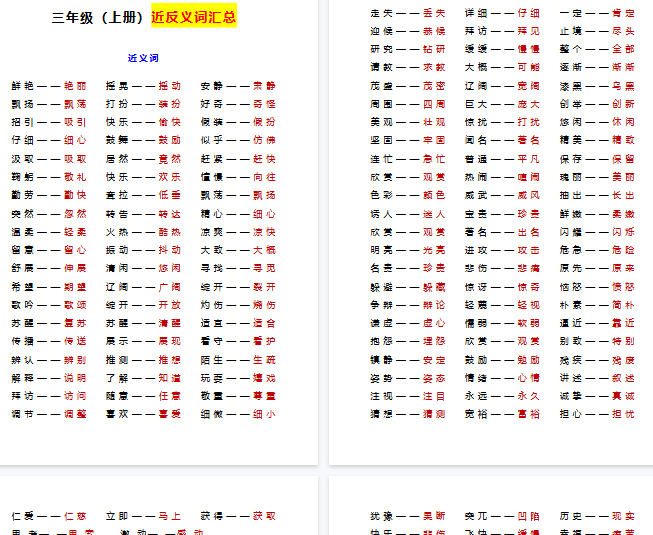Select the pair 寻找——寻觅
The image size is (653, 535).
(238, 268)
